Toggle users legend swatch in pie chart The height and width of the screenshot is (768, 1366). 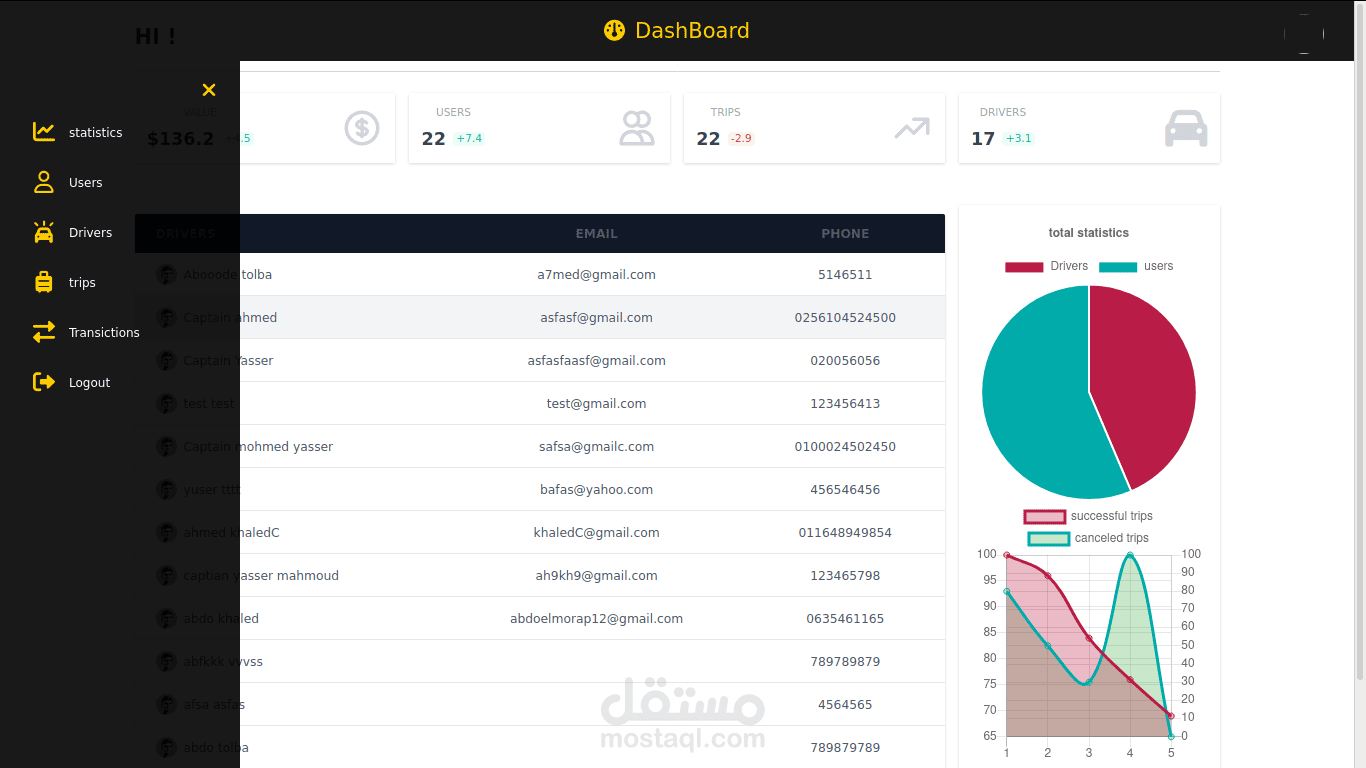pyautogui.click(x=1118, y=267)
